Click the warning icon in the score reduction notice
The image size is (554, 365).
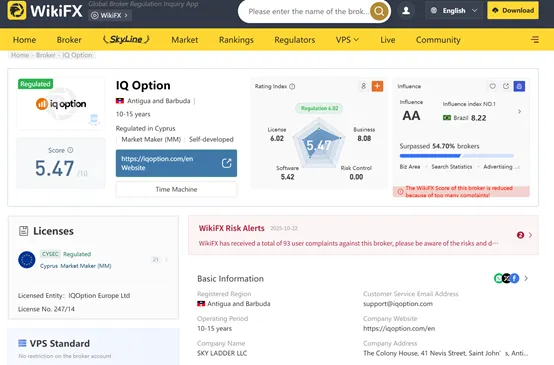click(400, 192)
